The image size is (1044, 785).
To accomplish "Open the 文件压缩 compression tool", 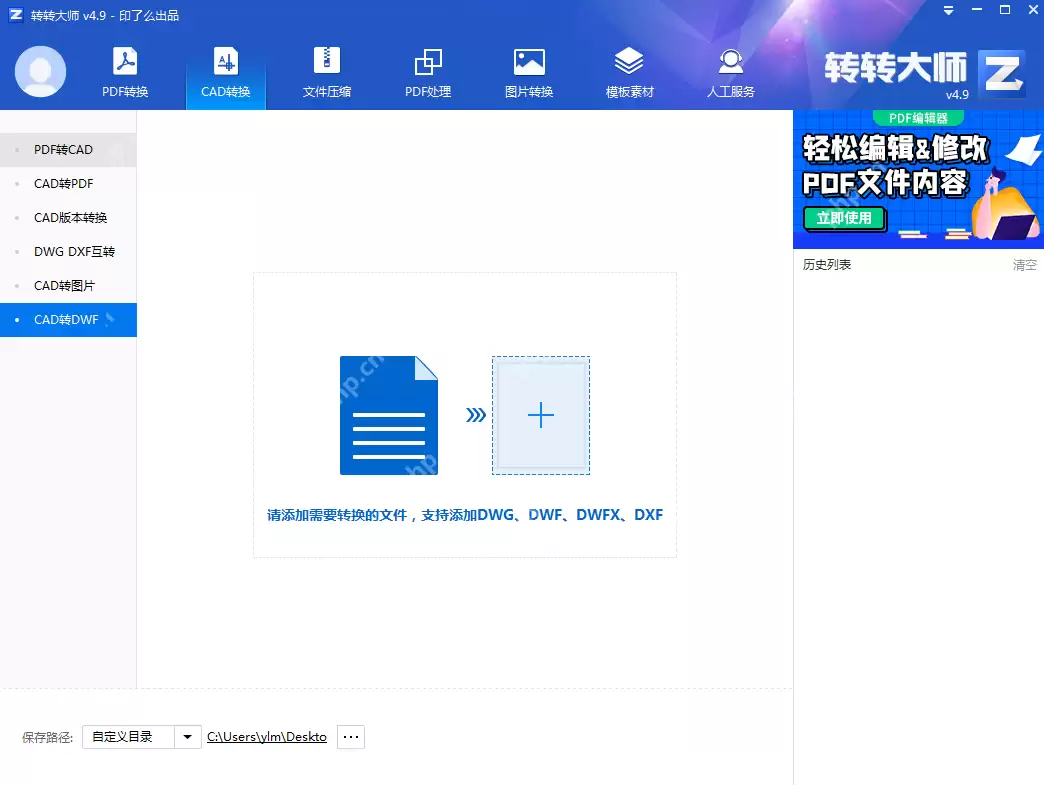I will 326,70.
